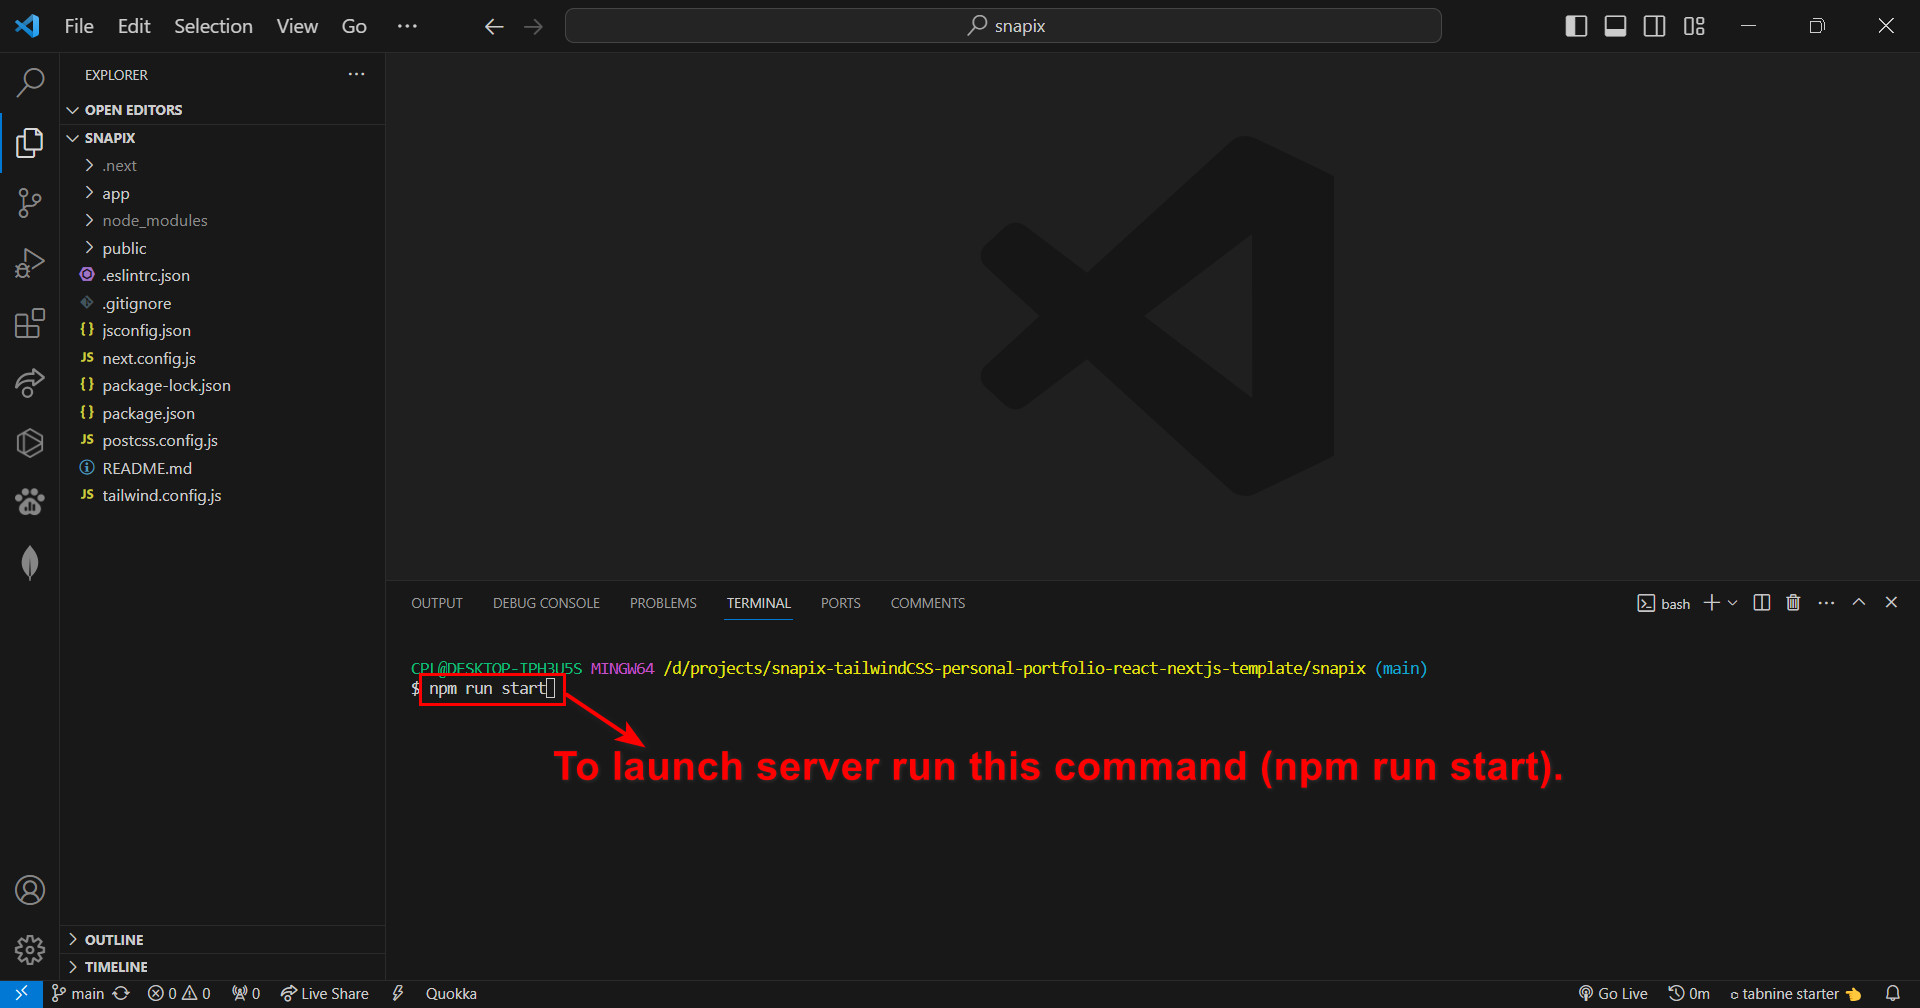Toggle the primary side bar layout icon
Screen dimensions: 1920x1008
pos(1576,26)
